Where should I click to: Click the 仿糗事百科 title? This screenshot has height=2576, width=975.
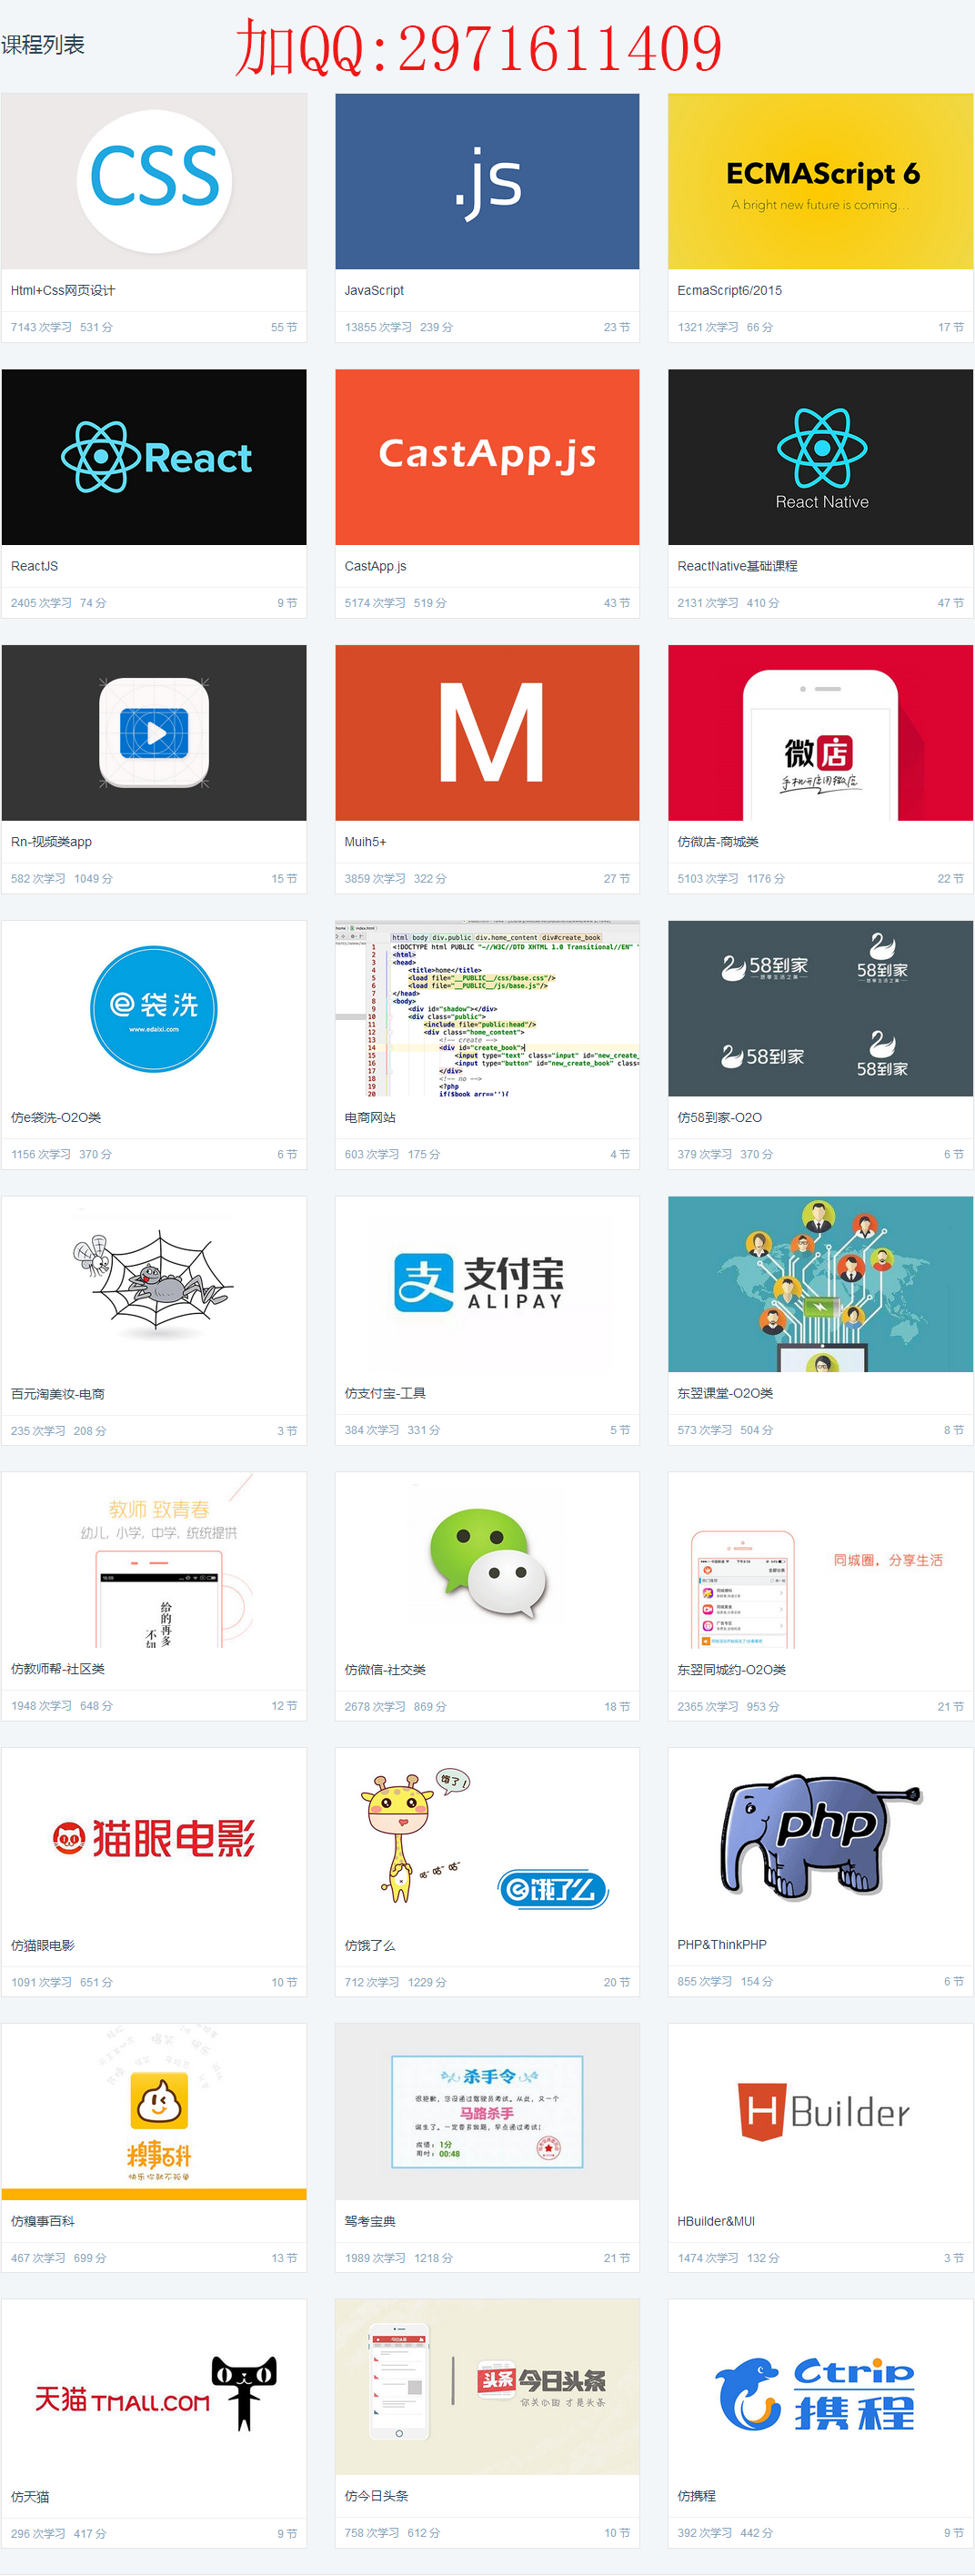[42, 2221]
